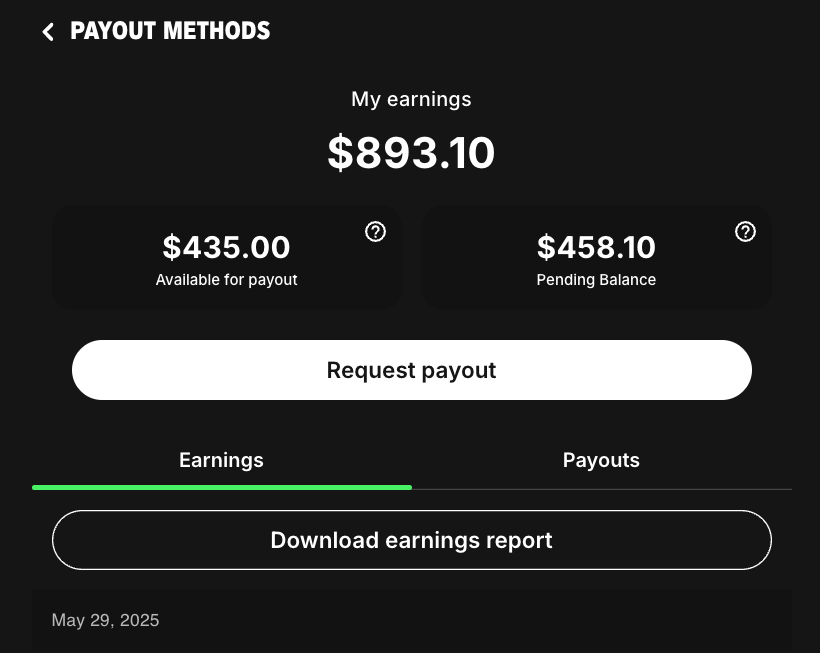
Task: Switch to the Payouts tab
Action: click(x=601, y=460)
